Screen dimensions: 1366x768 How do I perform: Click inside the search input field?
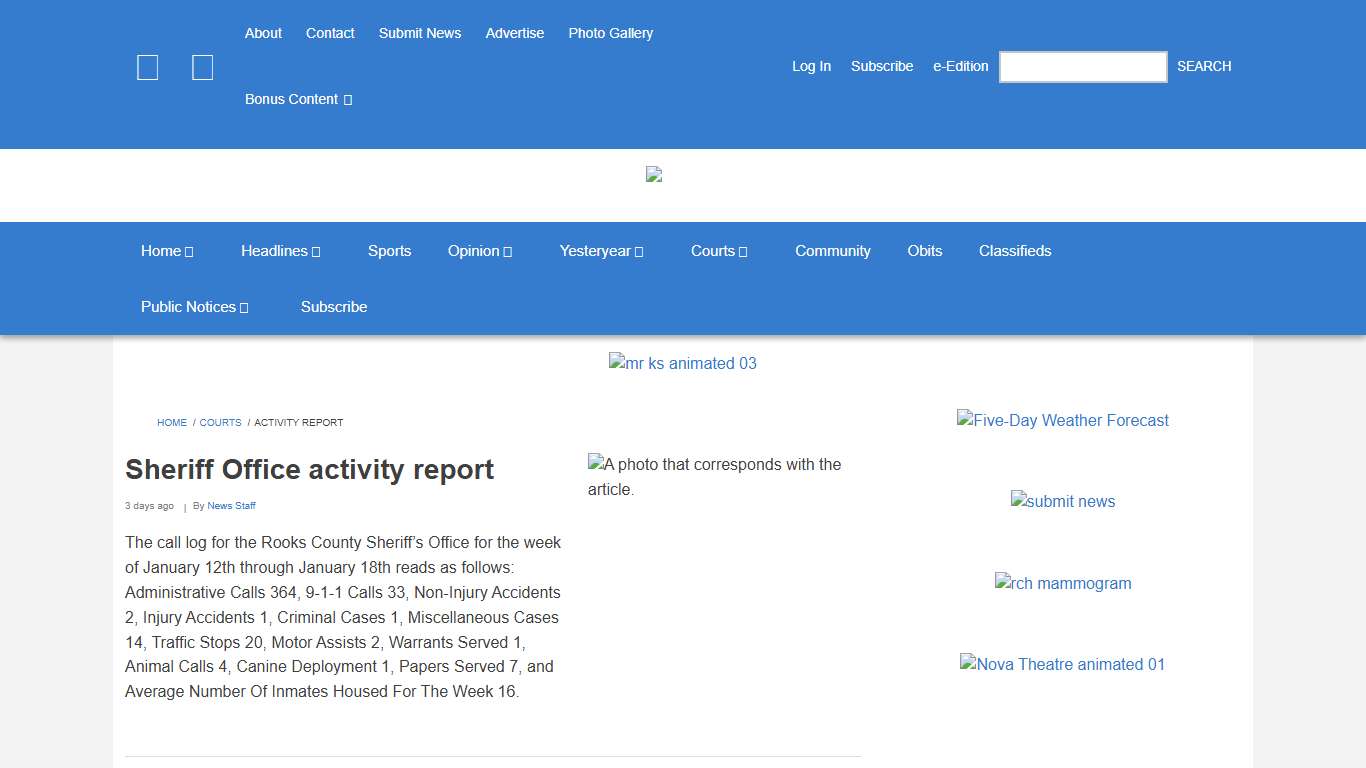[x=1082, y=66]
